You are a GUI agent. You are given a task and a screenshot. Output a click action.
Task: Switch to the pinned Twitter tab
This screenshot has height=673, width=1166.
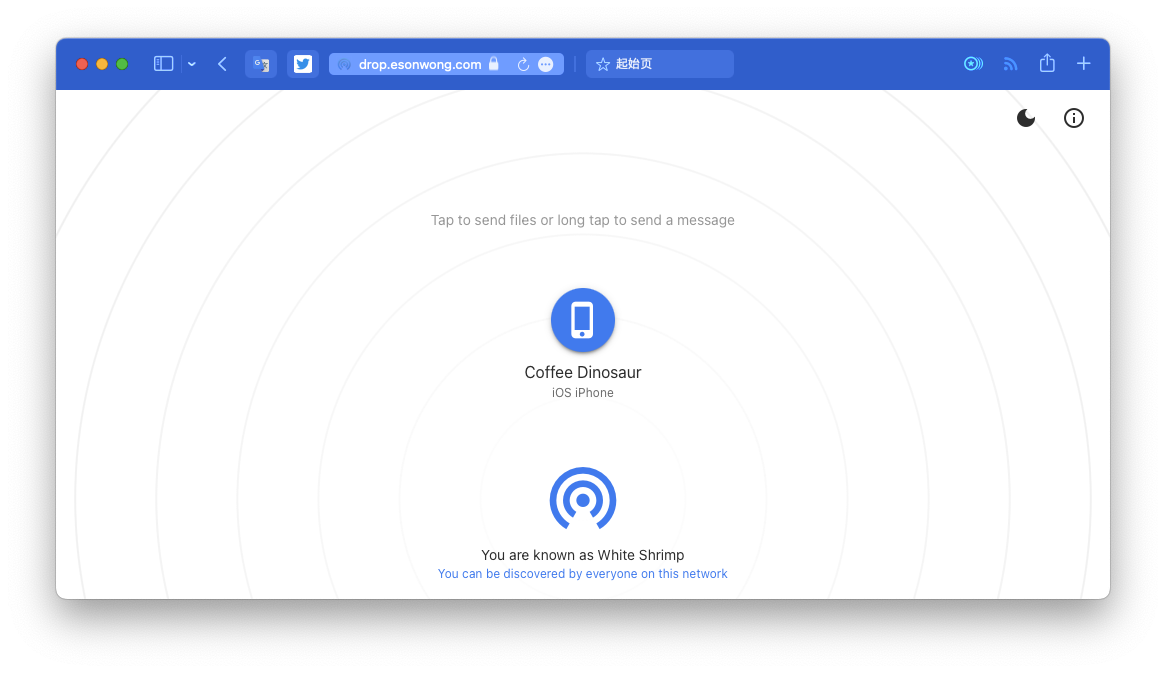303,64
